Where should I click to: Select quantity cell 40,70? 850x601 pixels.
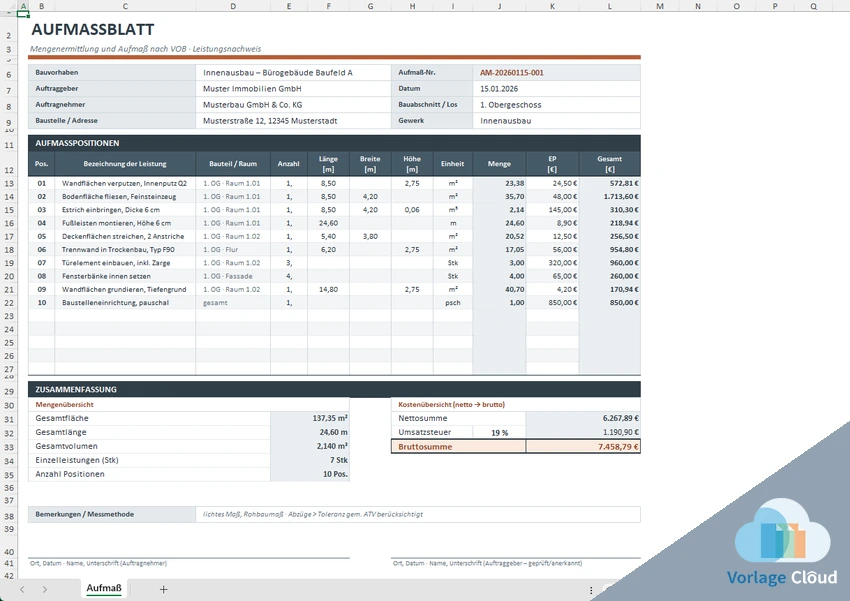coord(499,289)
